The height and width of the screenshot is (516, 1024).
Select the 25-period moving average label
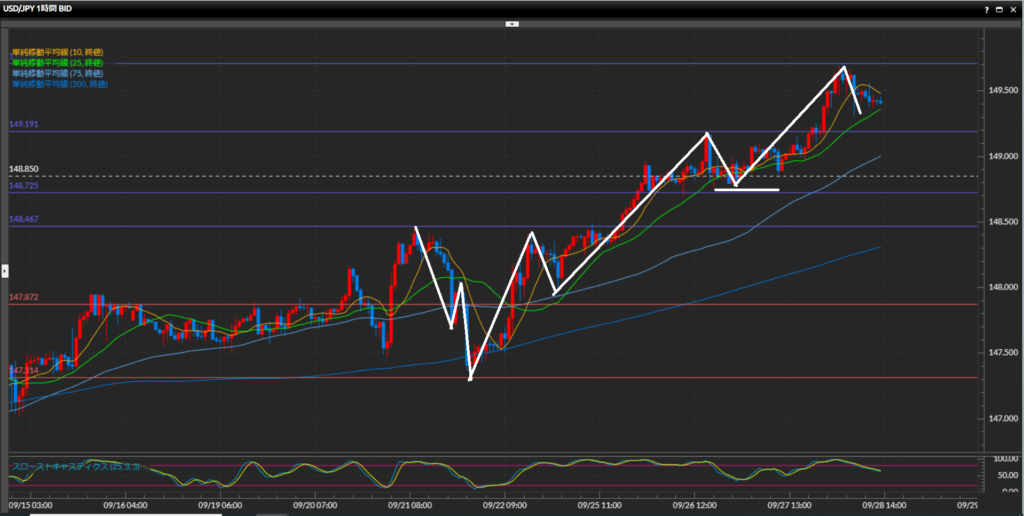[x=57, y=63]
